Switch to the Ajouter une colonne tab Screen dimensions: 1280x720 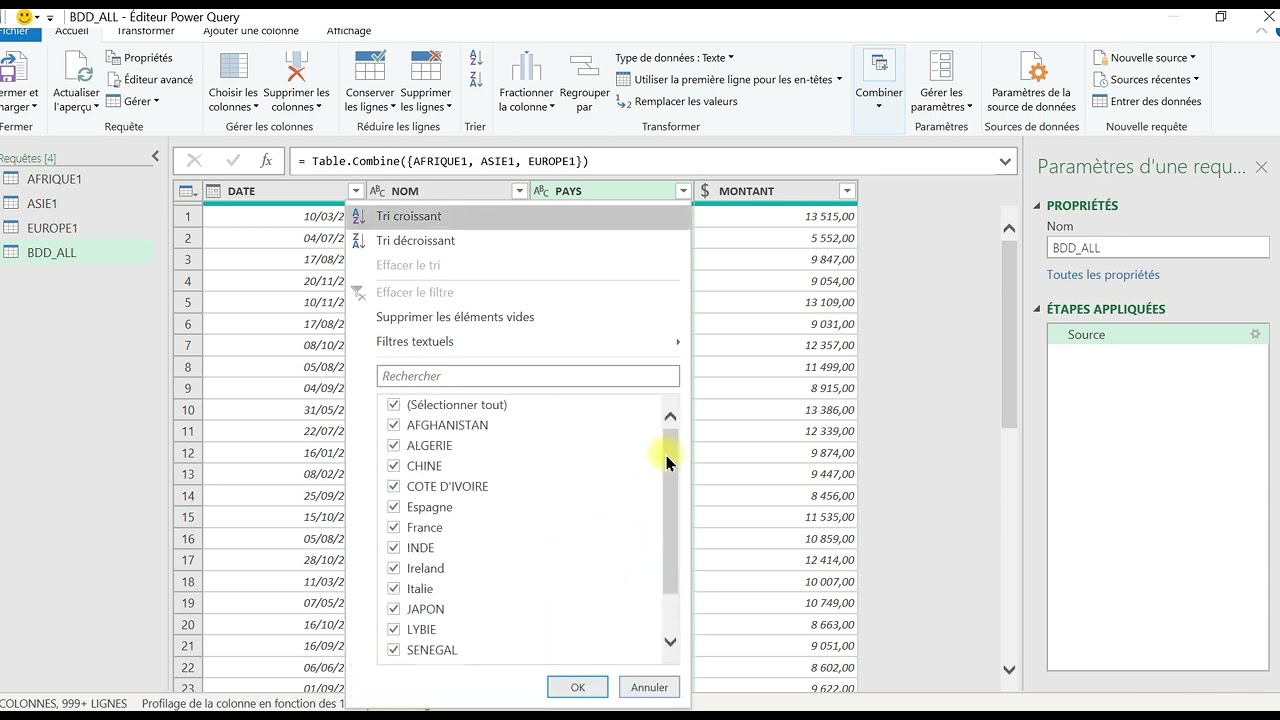251,32
